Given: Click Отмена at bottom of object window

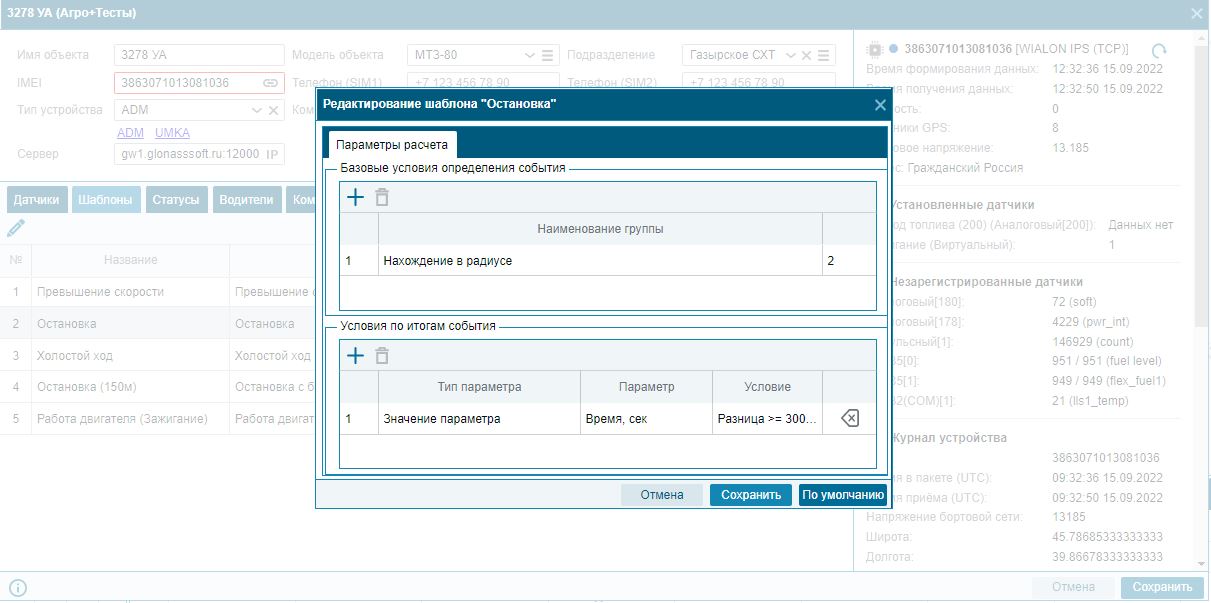Looking at the screenshot, I should (1074, 587).
